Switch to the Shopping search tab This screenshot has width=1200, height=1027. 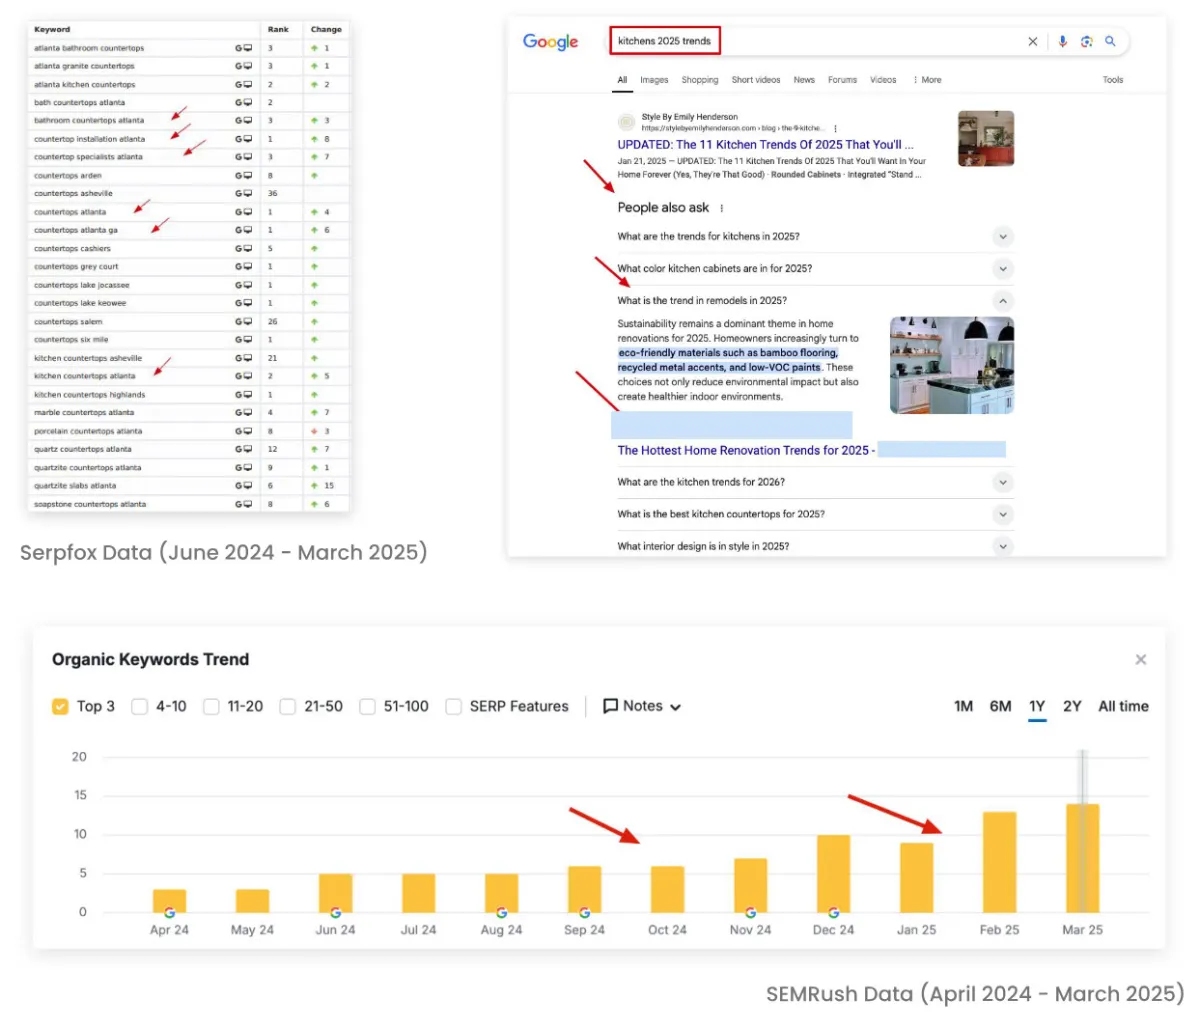[700, 80]
